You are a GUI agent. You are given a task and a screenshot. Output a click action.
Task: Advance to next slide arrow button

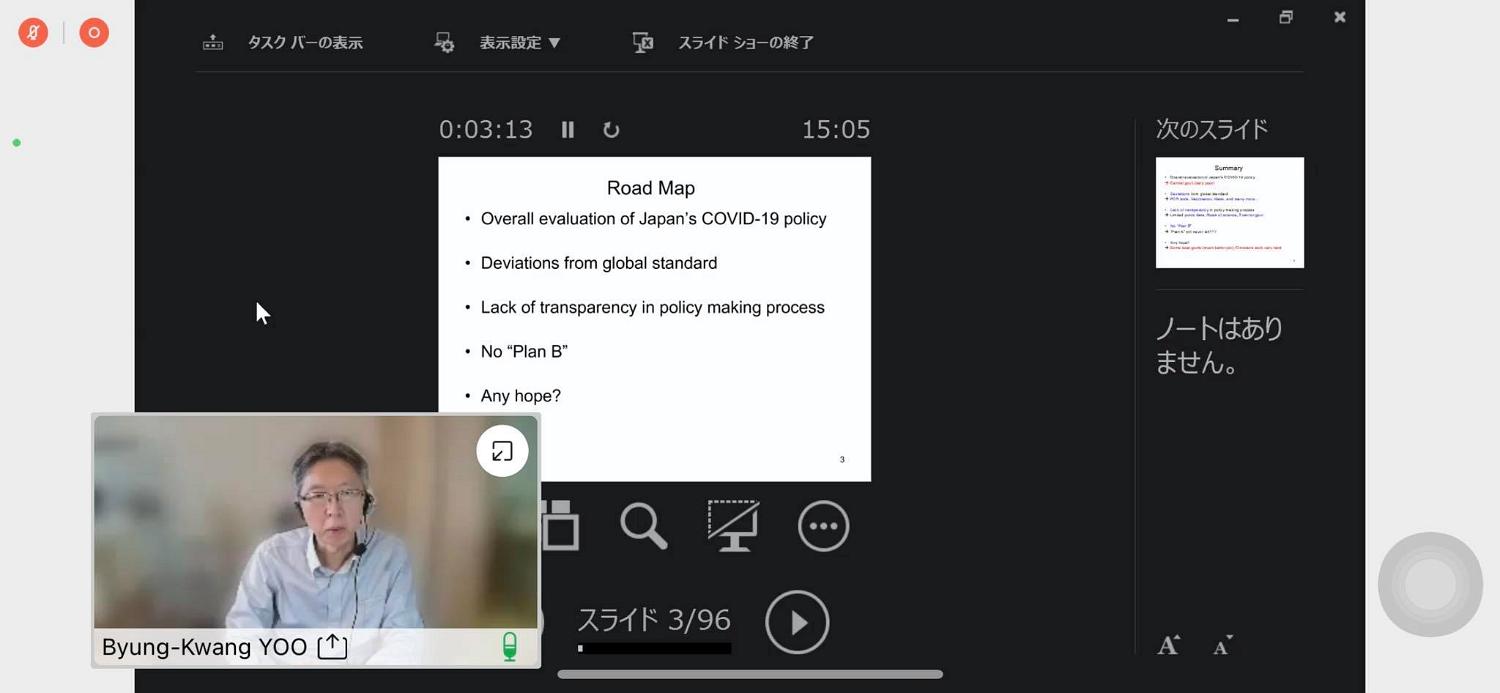797,622
